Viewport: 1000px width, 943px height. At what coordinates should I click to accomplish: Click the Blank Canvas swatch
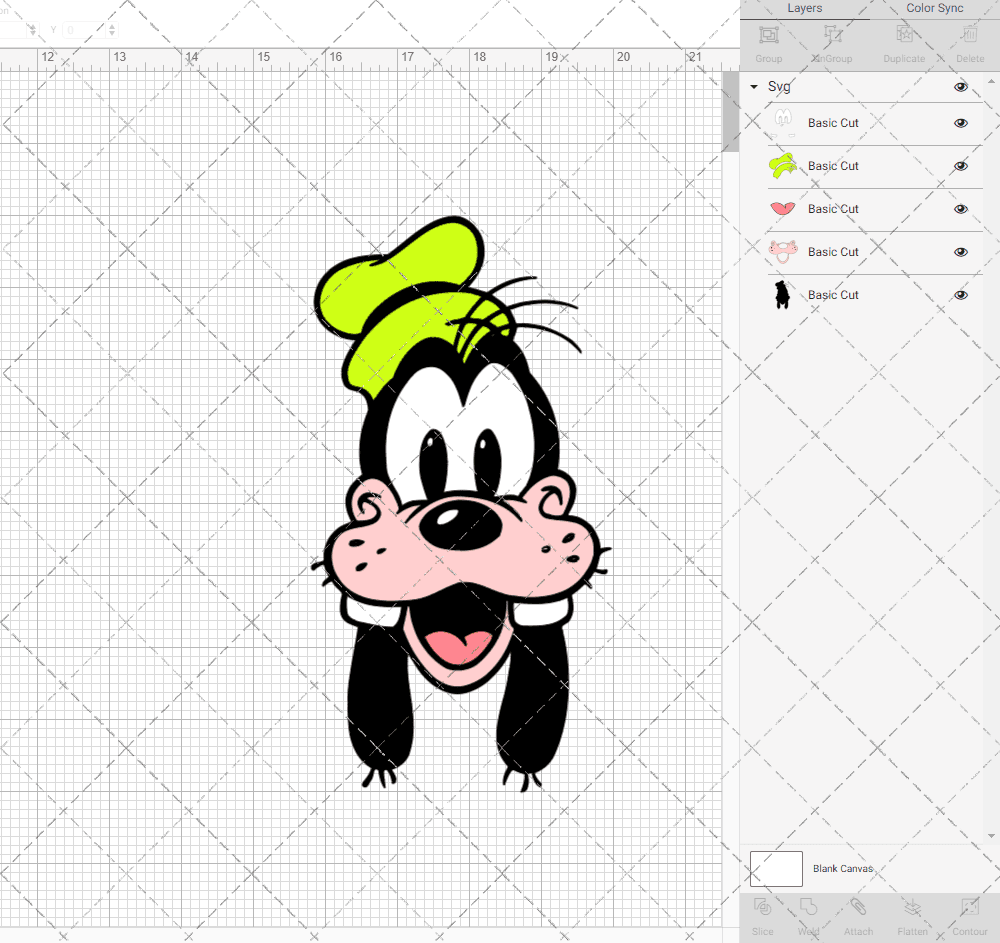click(x=776, y=868)
